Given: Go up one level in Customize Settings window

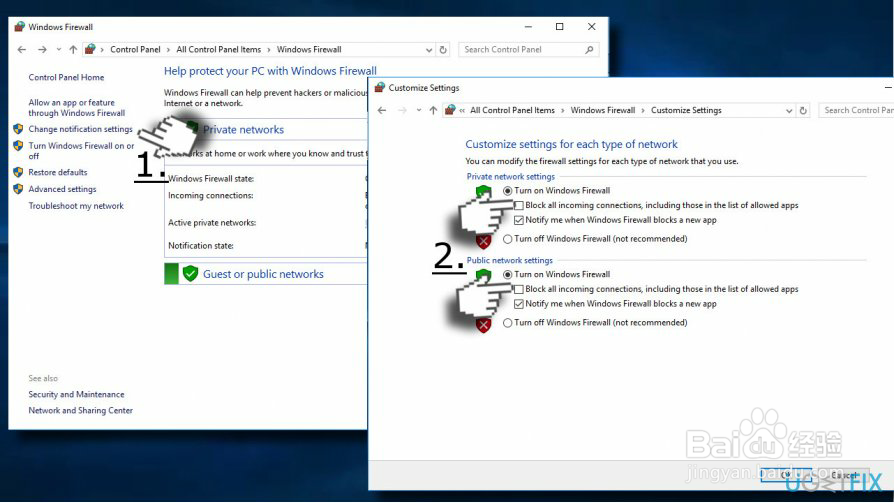Looking at the screenshot, I should tap(433, 111).
